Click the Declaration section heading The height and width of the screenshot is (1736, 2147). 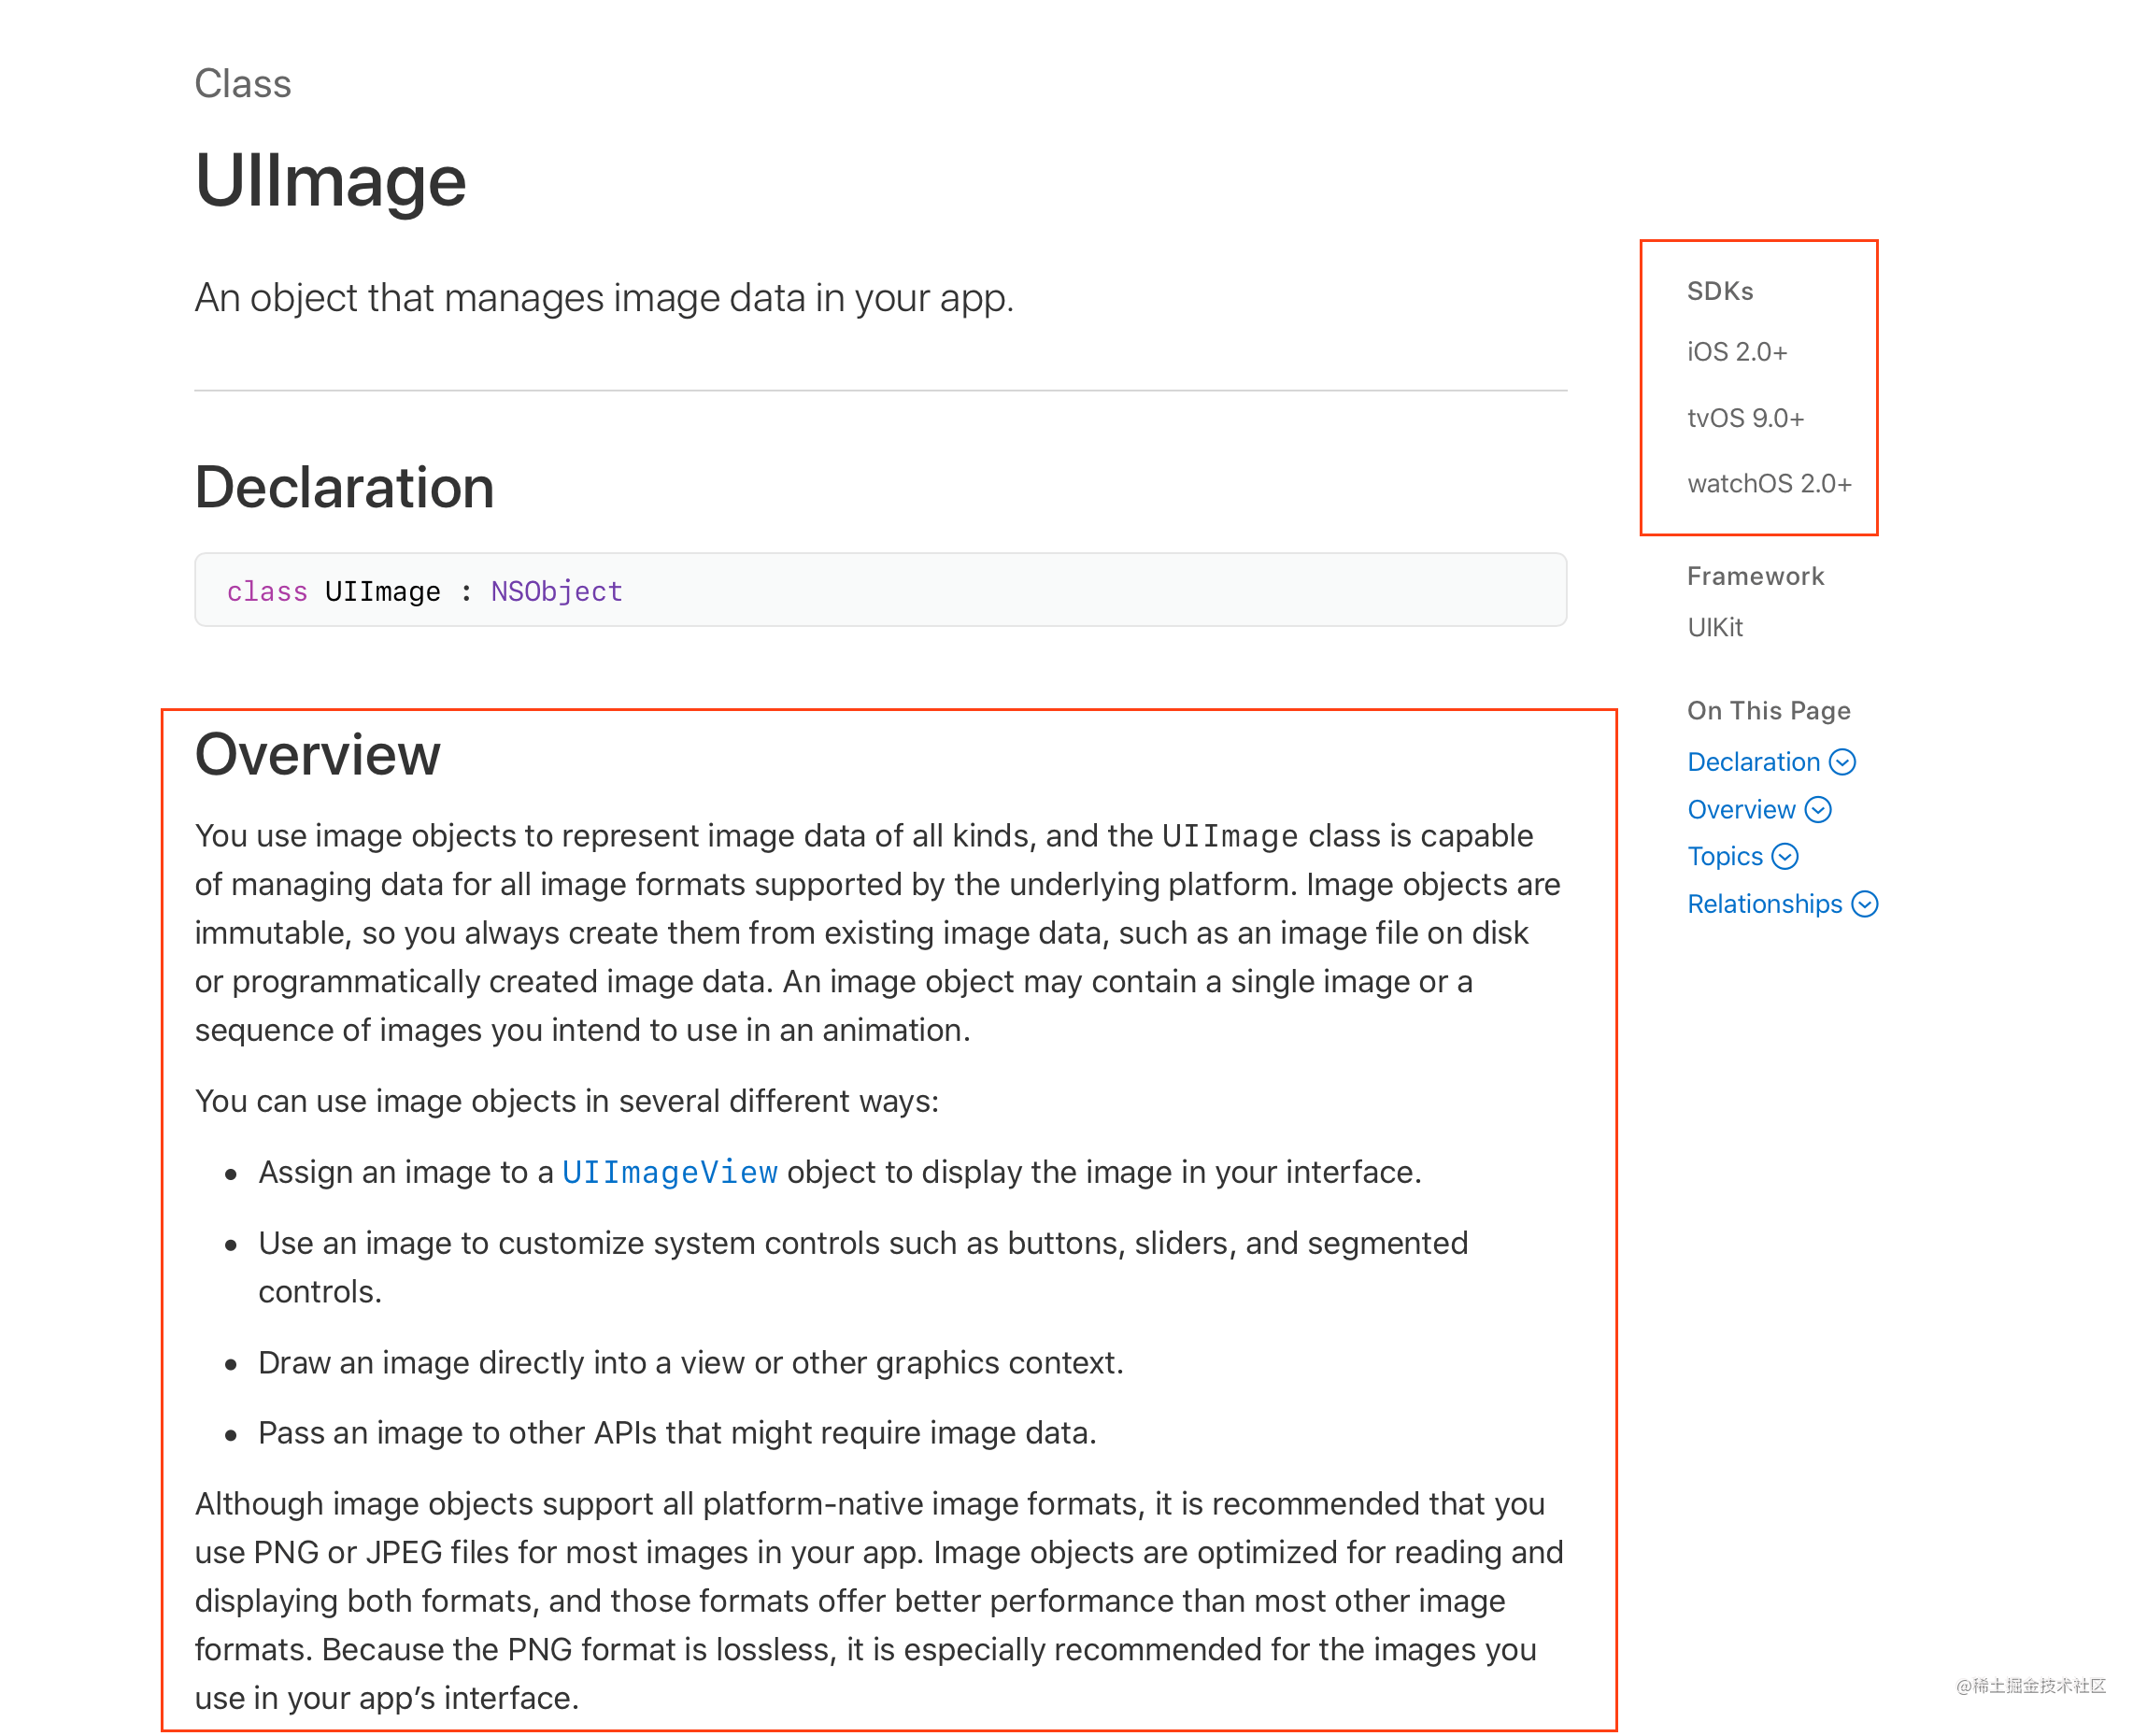click(x=344, y=487)
